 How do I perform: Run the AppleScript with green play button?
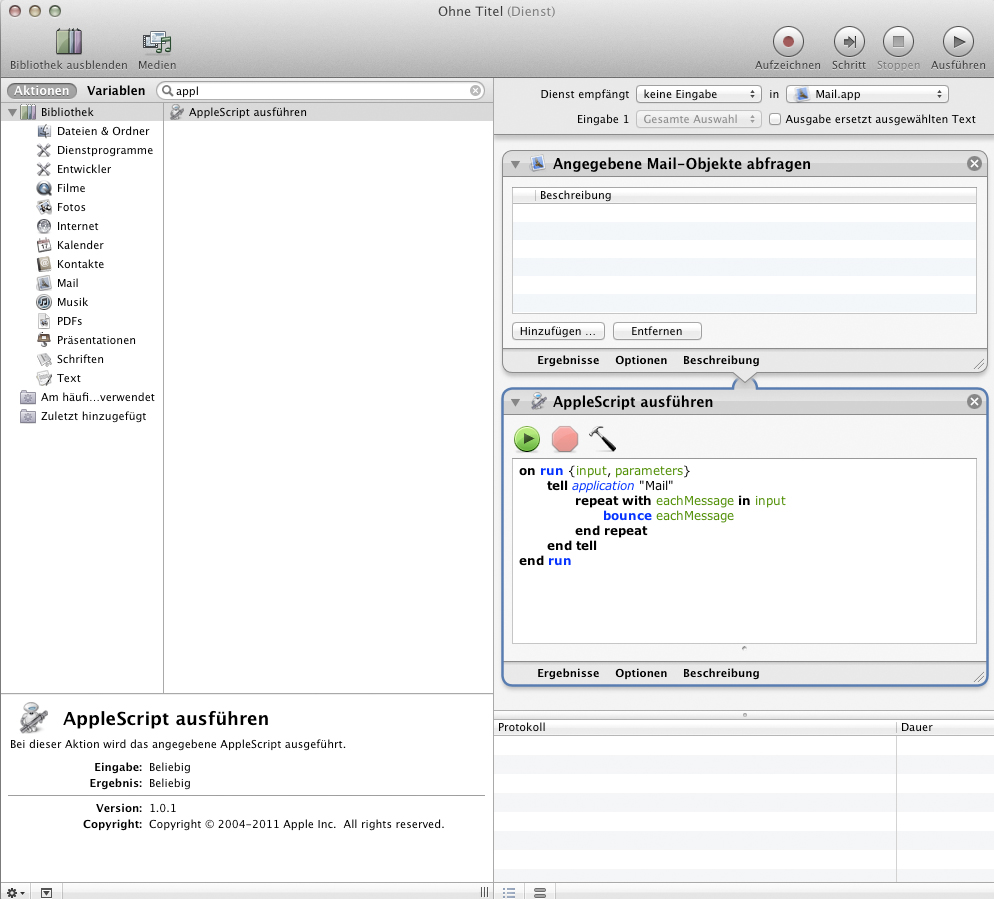coord(527,439)
